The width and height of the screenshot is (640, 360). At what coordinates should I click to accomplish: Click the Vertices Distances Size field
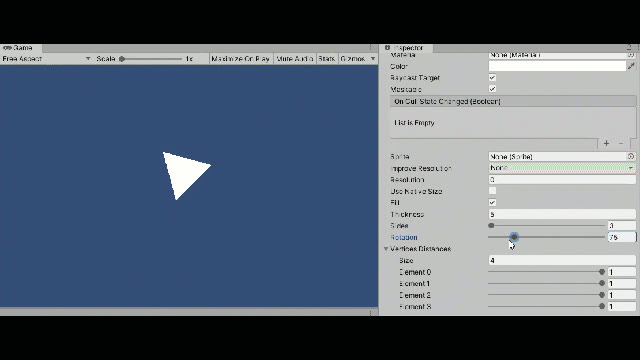[562, 260]
